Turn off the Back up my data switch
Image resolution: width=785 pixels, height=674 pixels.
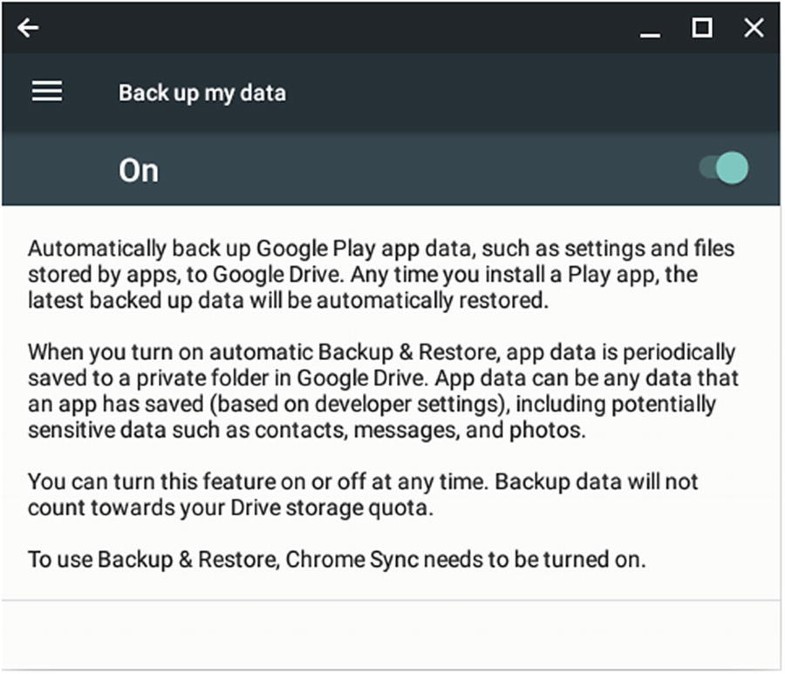coord(725,168)
